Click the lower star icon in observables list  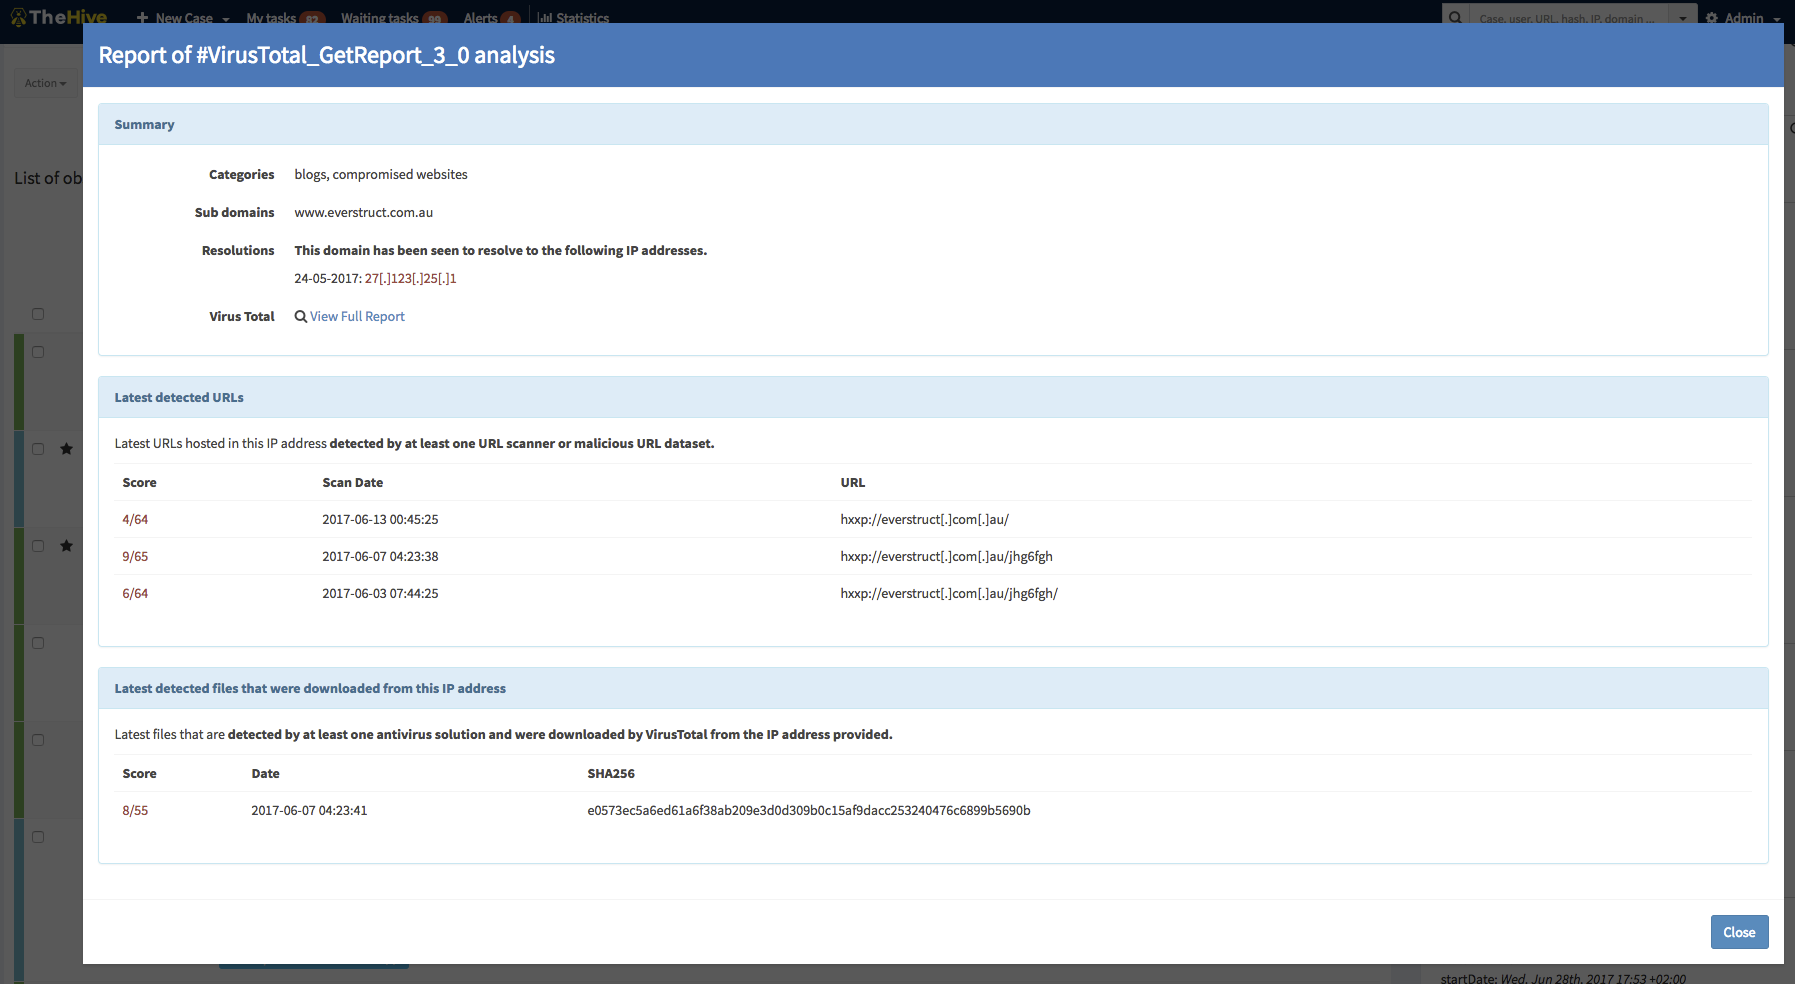click(x=66, y=546)
